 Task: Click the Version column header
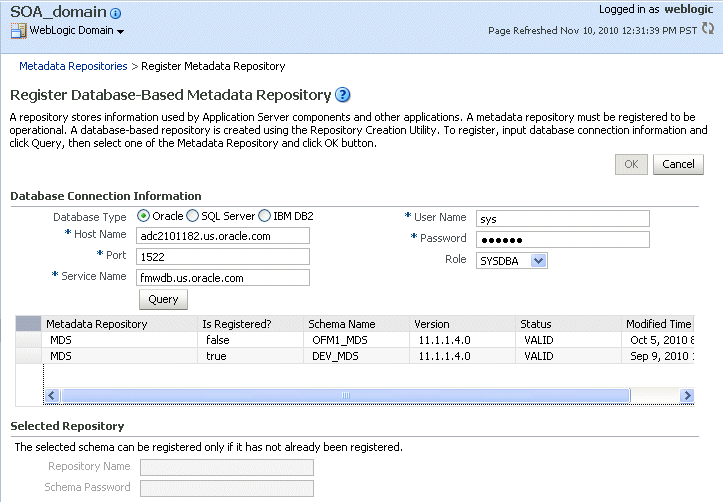click(x=463, y=324)
